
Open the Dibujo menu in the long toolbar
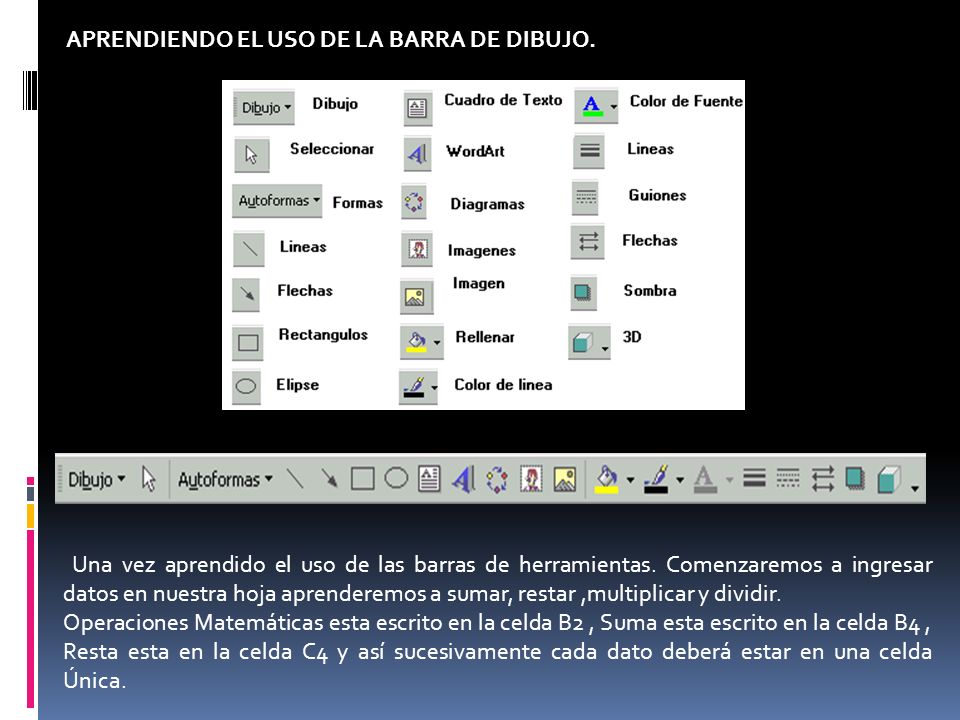(x=96, y=480)
